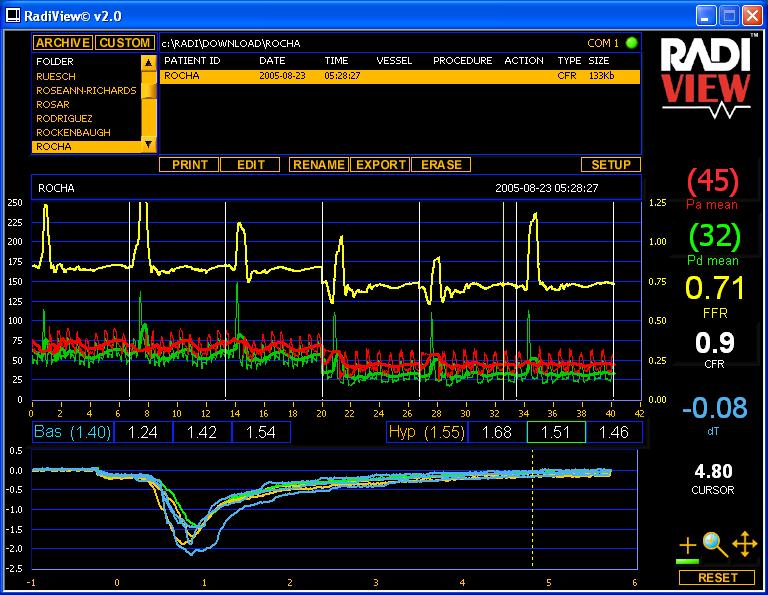The width and height of the screenshot is (768, 595).
Task: Click the ACTION column header
Action: [524, 61]
